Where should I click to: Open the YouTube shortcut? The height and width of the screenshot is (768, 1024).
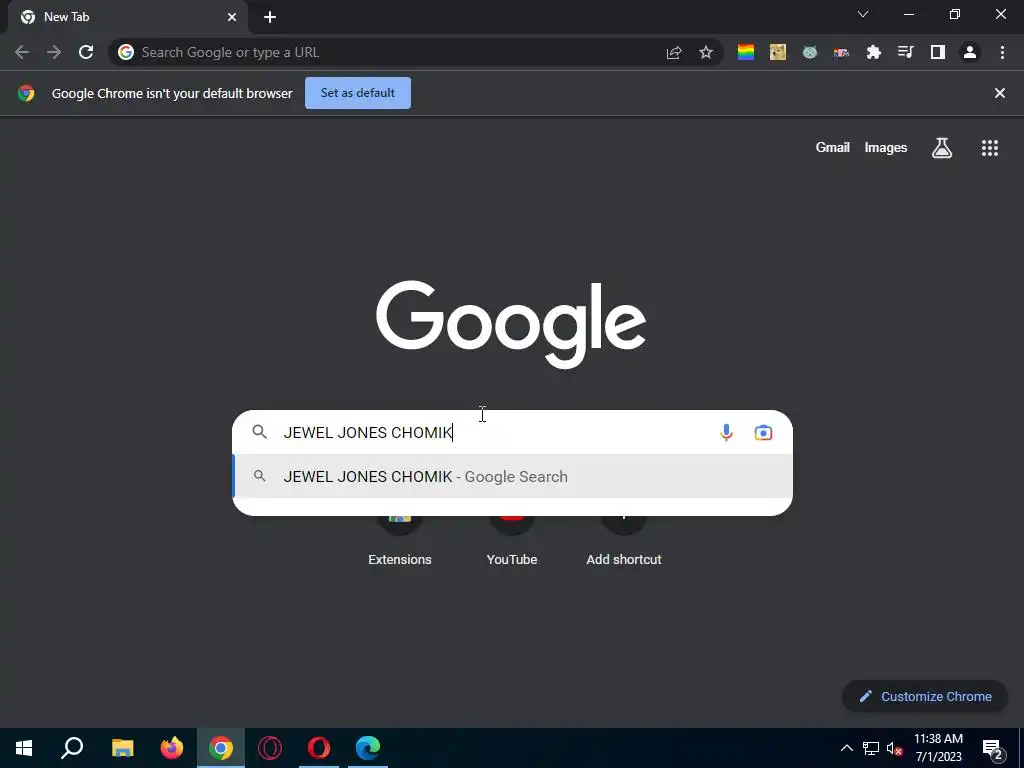coord(512,542)
